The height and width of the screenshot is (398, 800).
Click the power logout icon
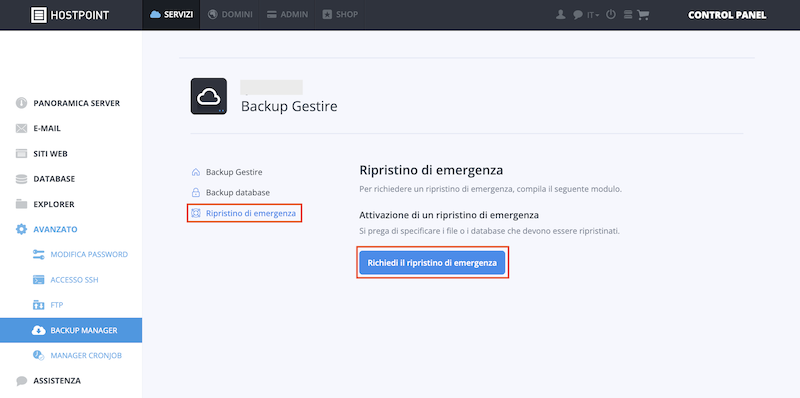point(611,15)
